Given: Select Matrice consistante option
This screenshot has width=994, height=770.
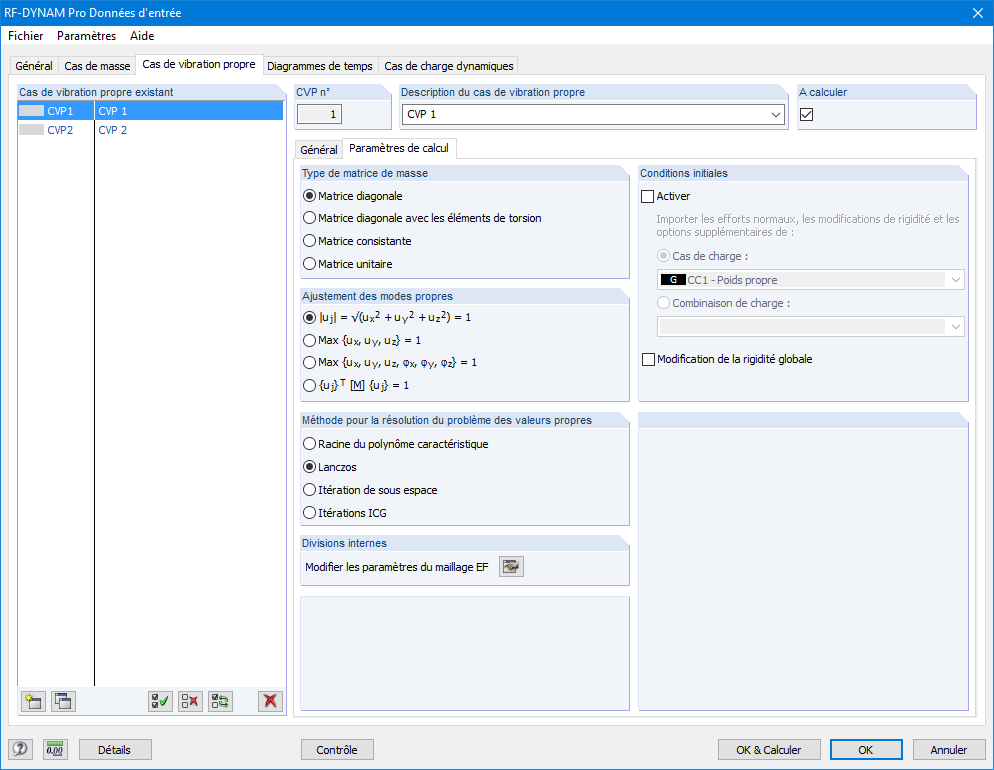Looking at the screenshot, I should click(x=358, y=241).
